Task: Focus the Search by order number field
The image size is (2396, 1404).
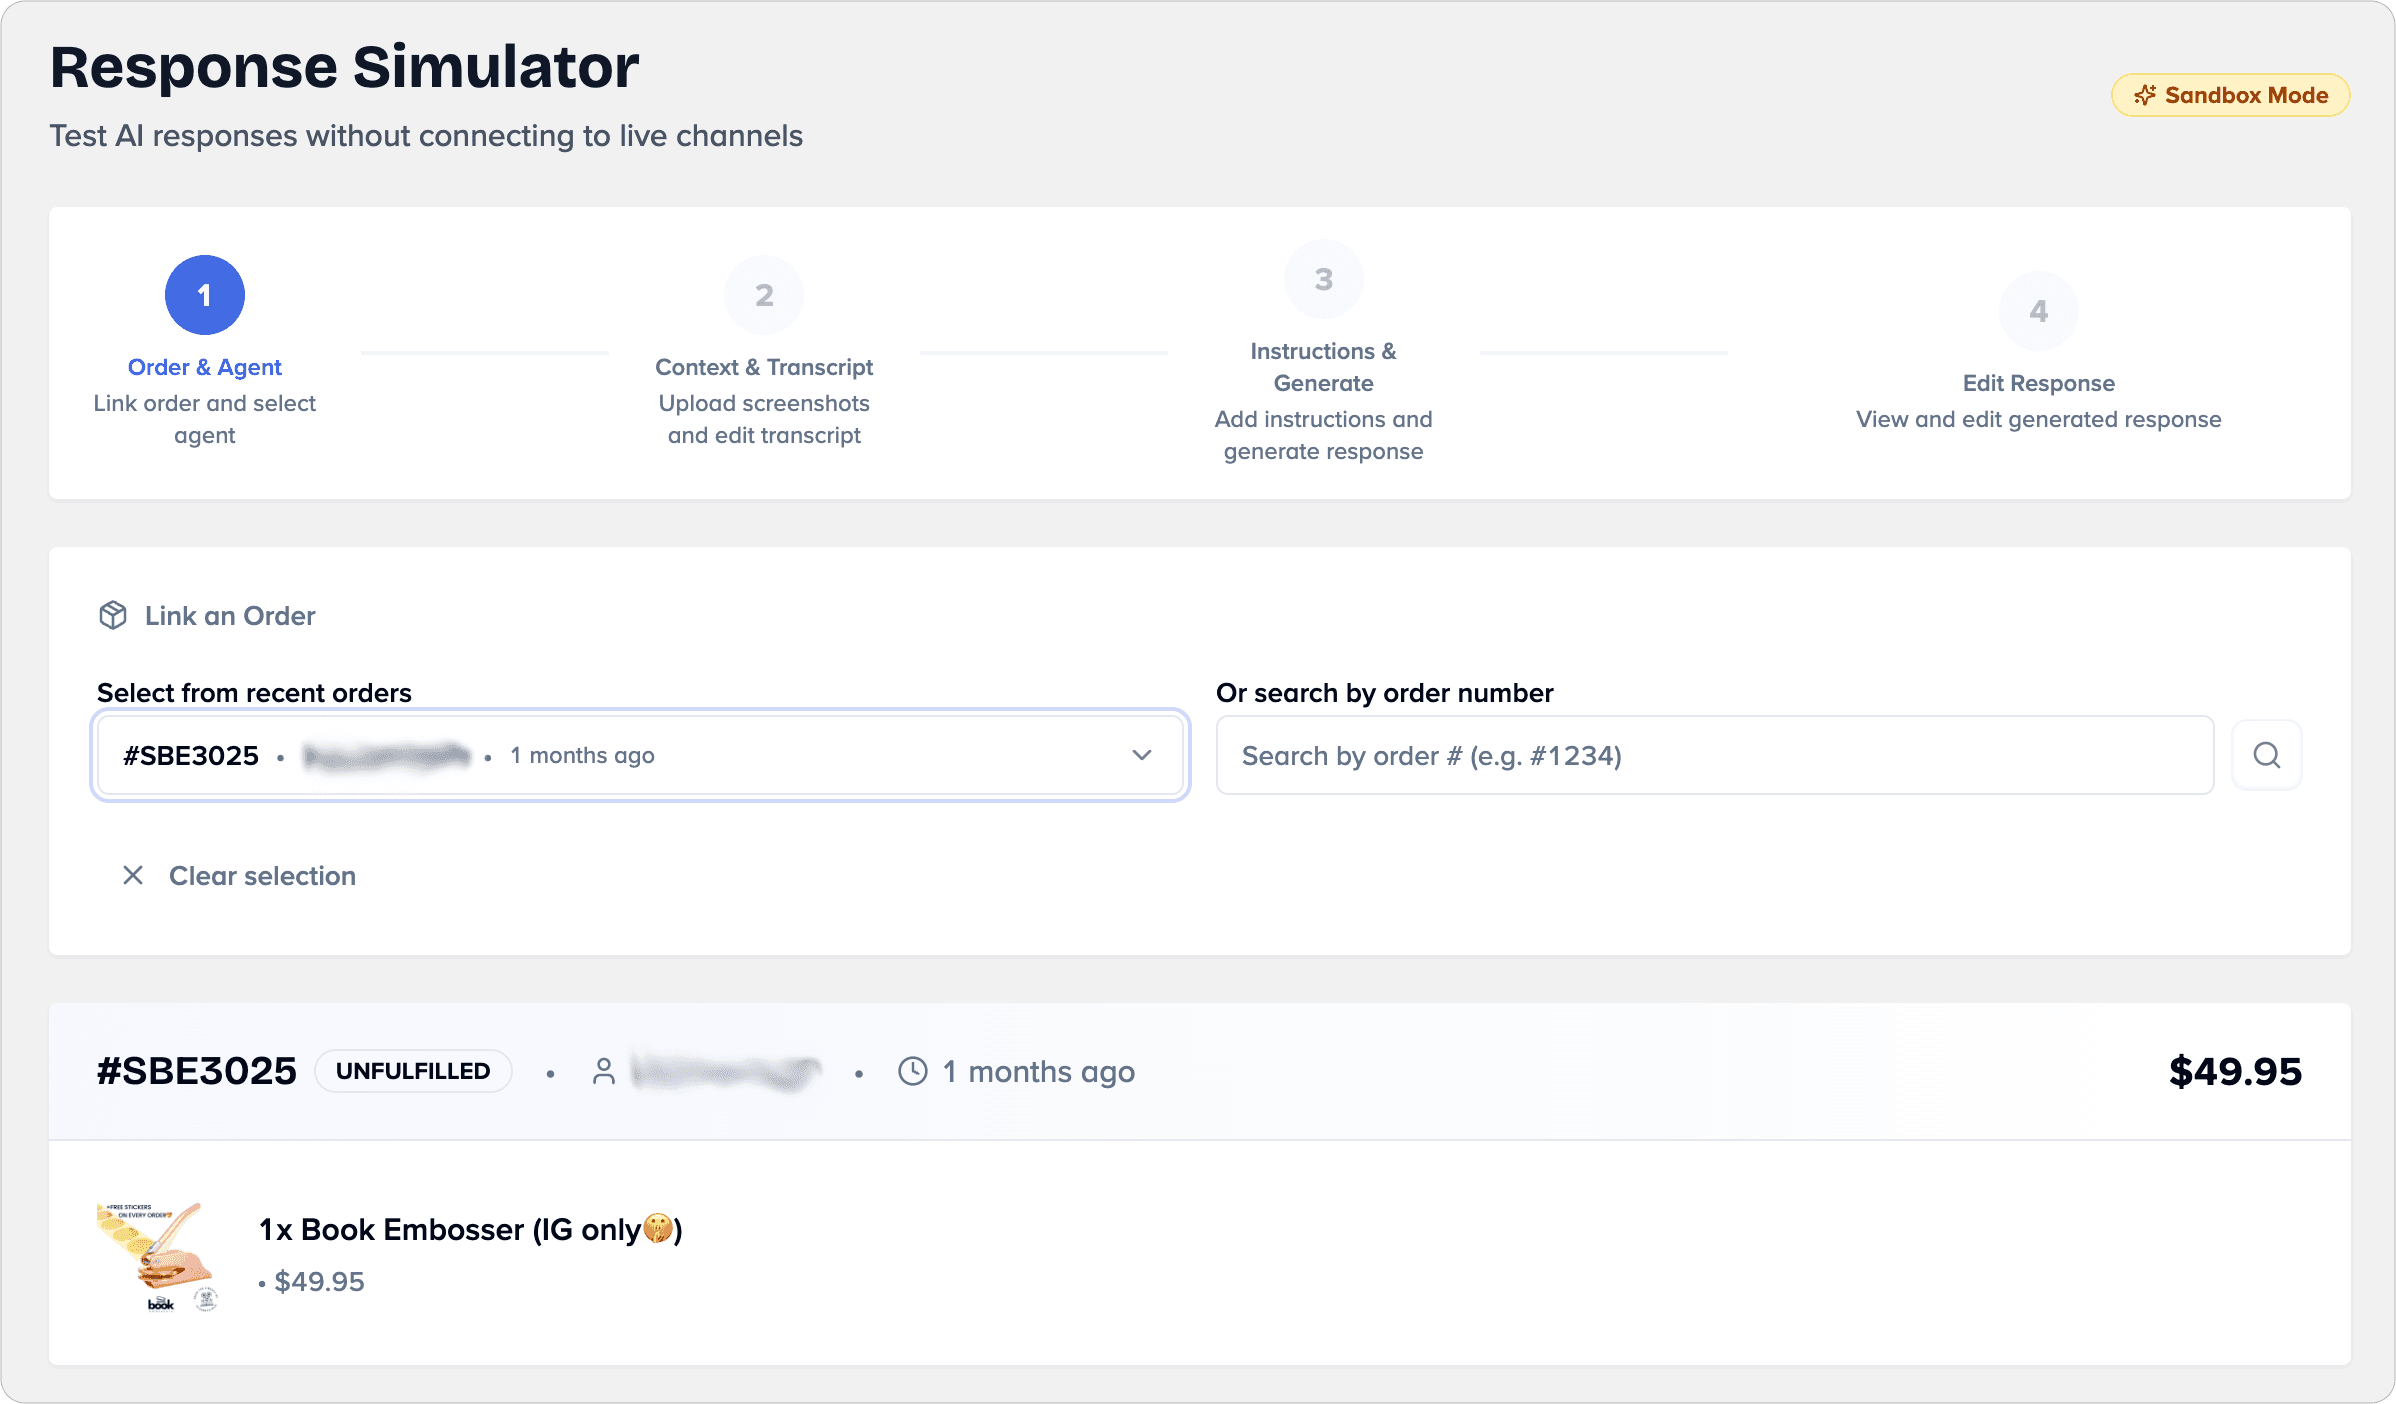Action: [1714, 755]
